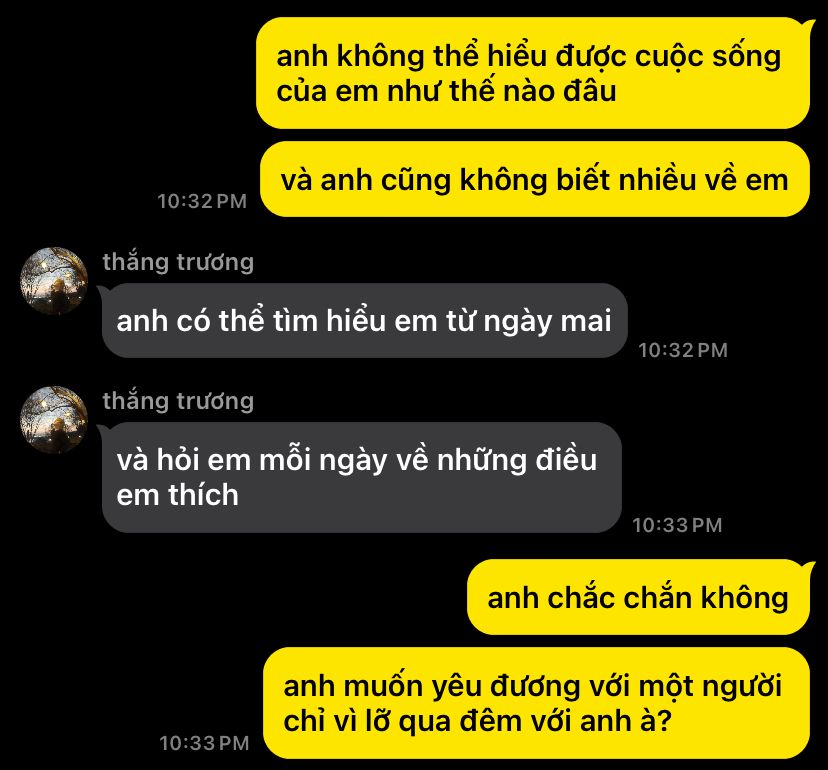828x770 pixels.
Task: Tap the yellow bubble 'anh chắc chắn không'
Action: [x=638, y=597]
